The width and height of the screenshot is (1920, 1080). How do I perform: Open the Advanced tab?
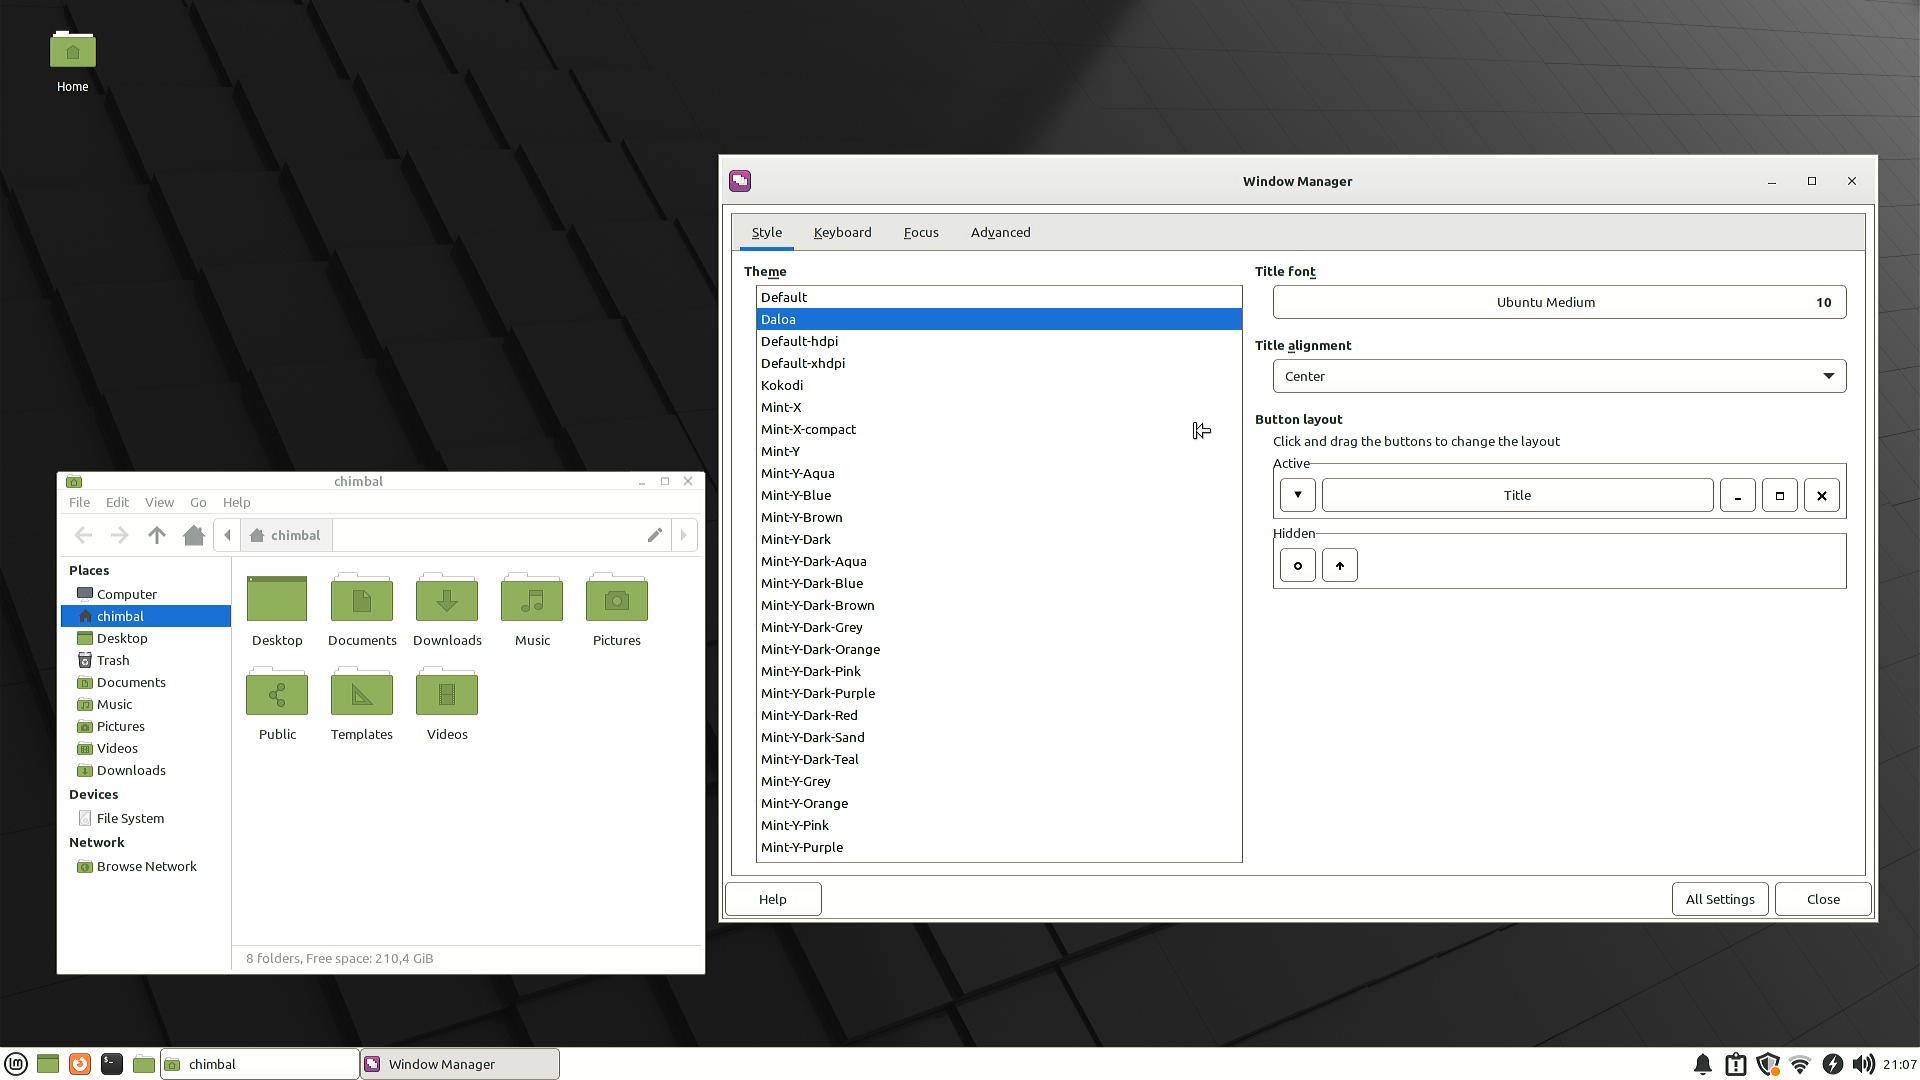(x=1000, y=232)
